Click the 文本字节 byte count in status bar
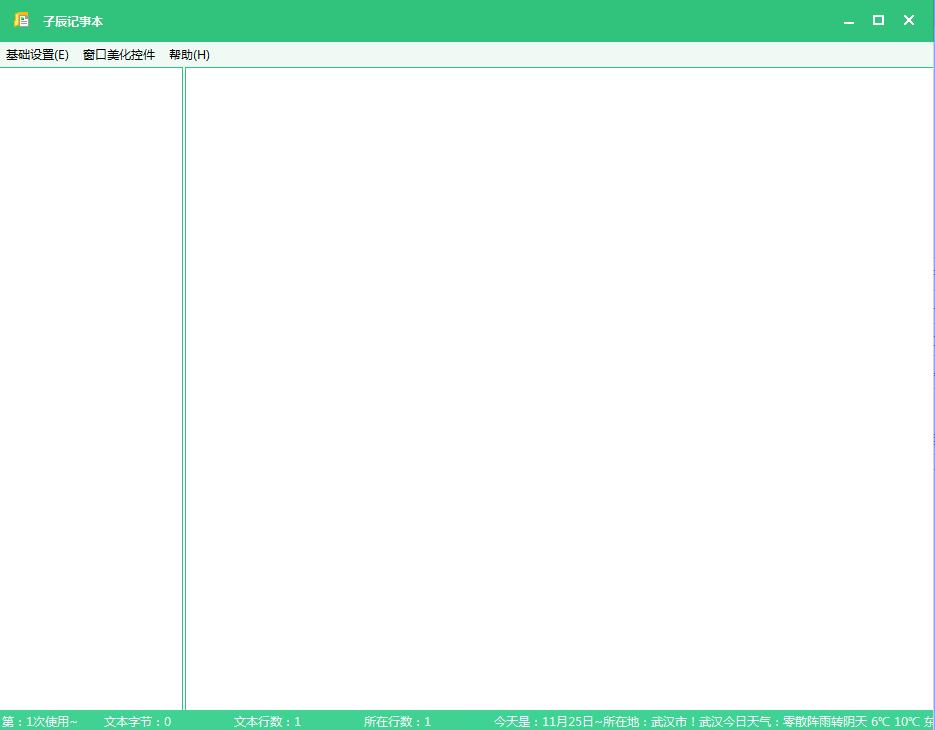Image resolution: width=935 pixels, height=730 pixels. pos(137,721)
